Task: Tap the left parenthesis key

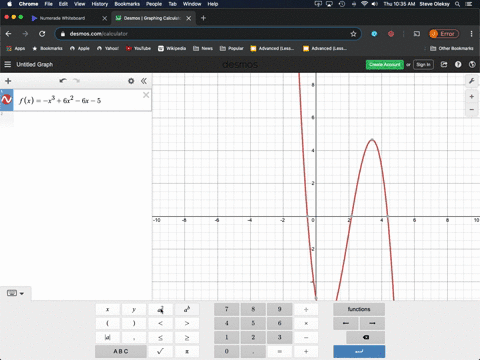Action: click(108, 323)
